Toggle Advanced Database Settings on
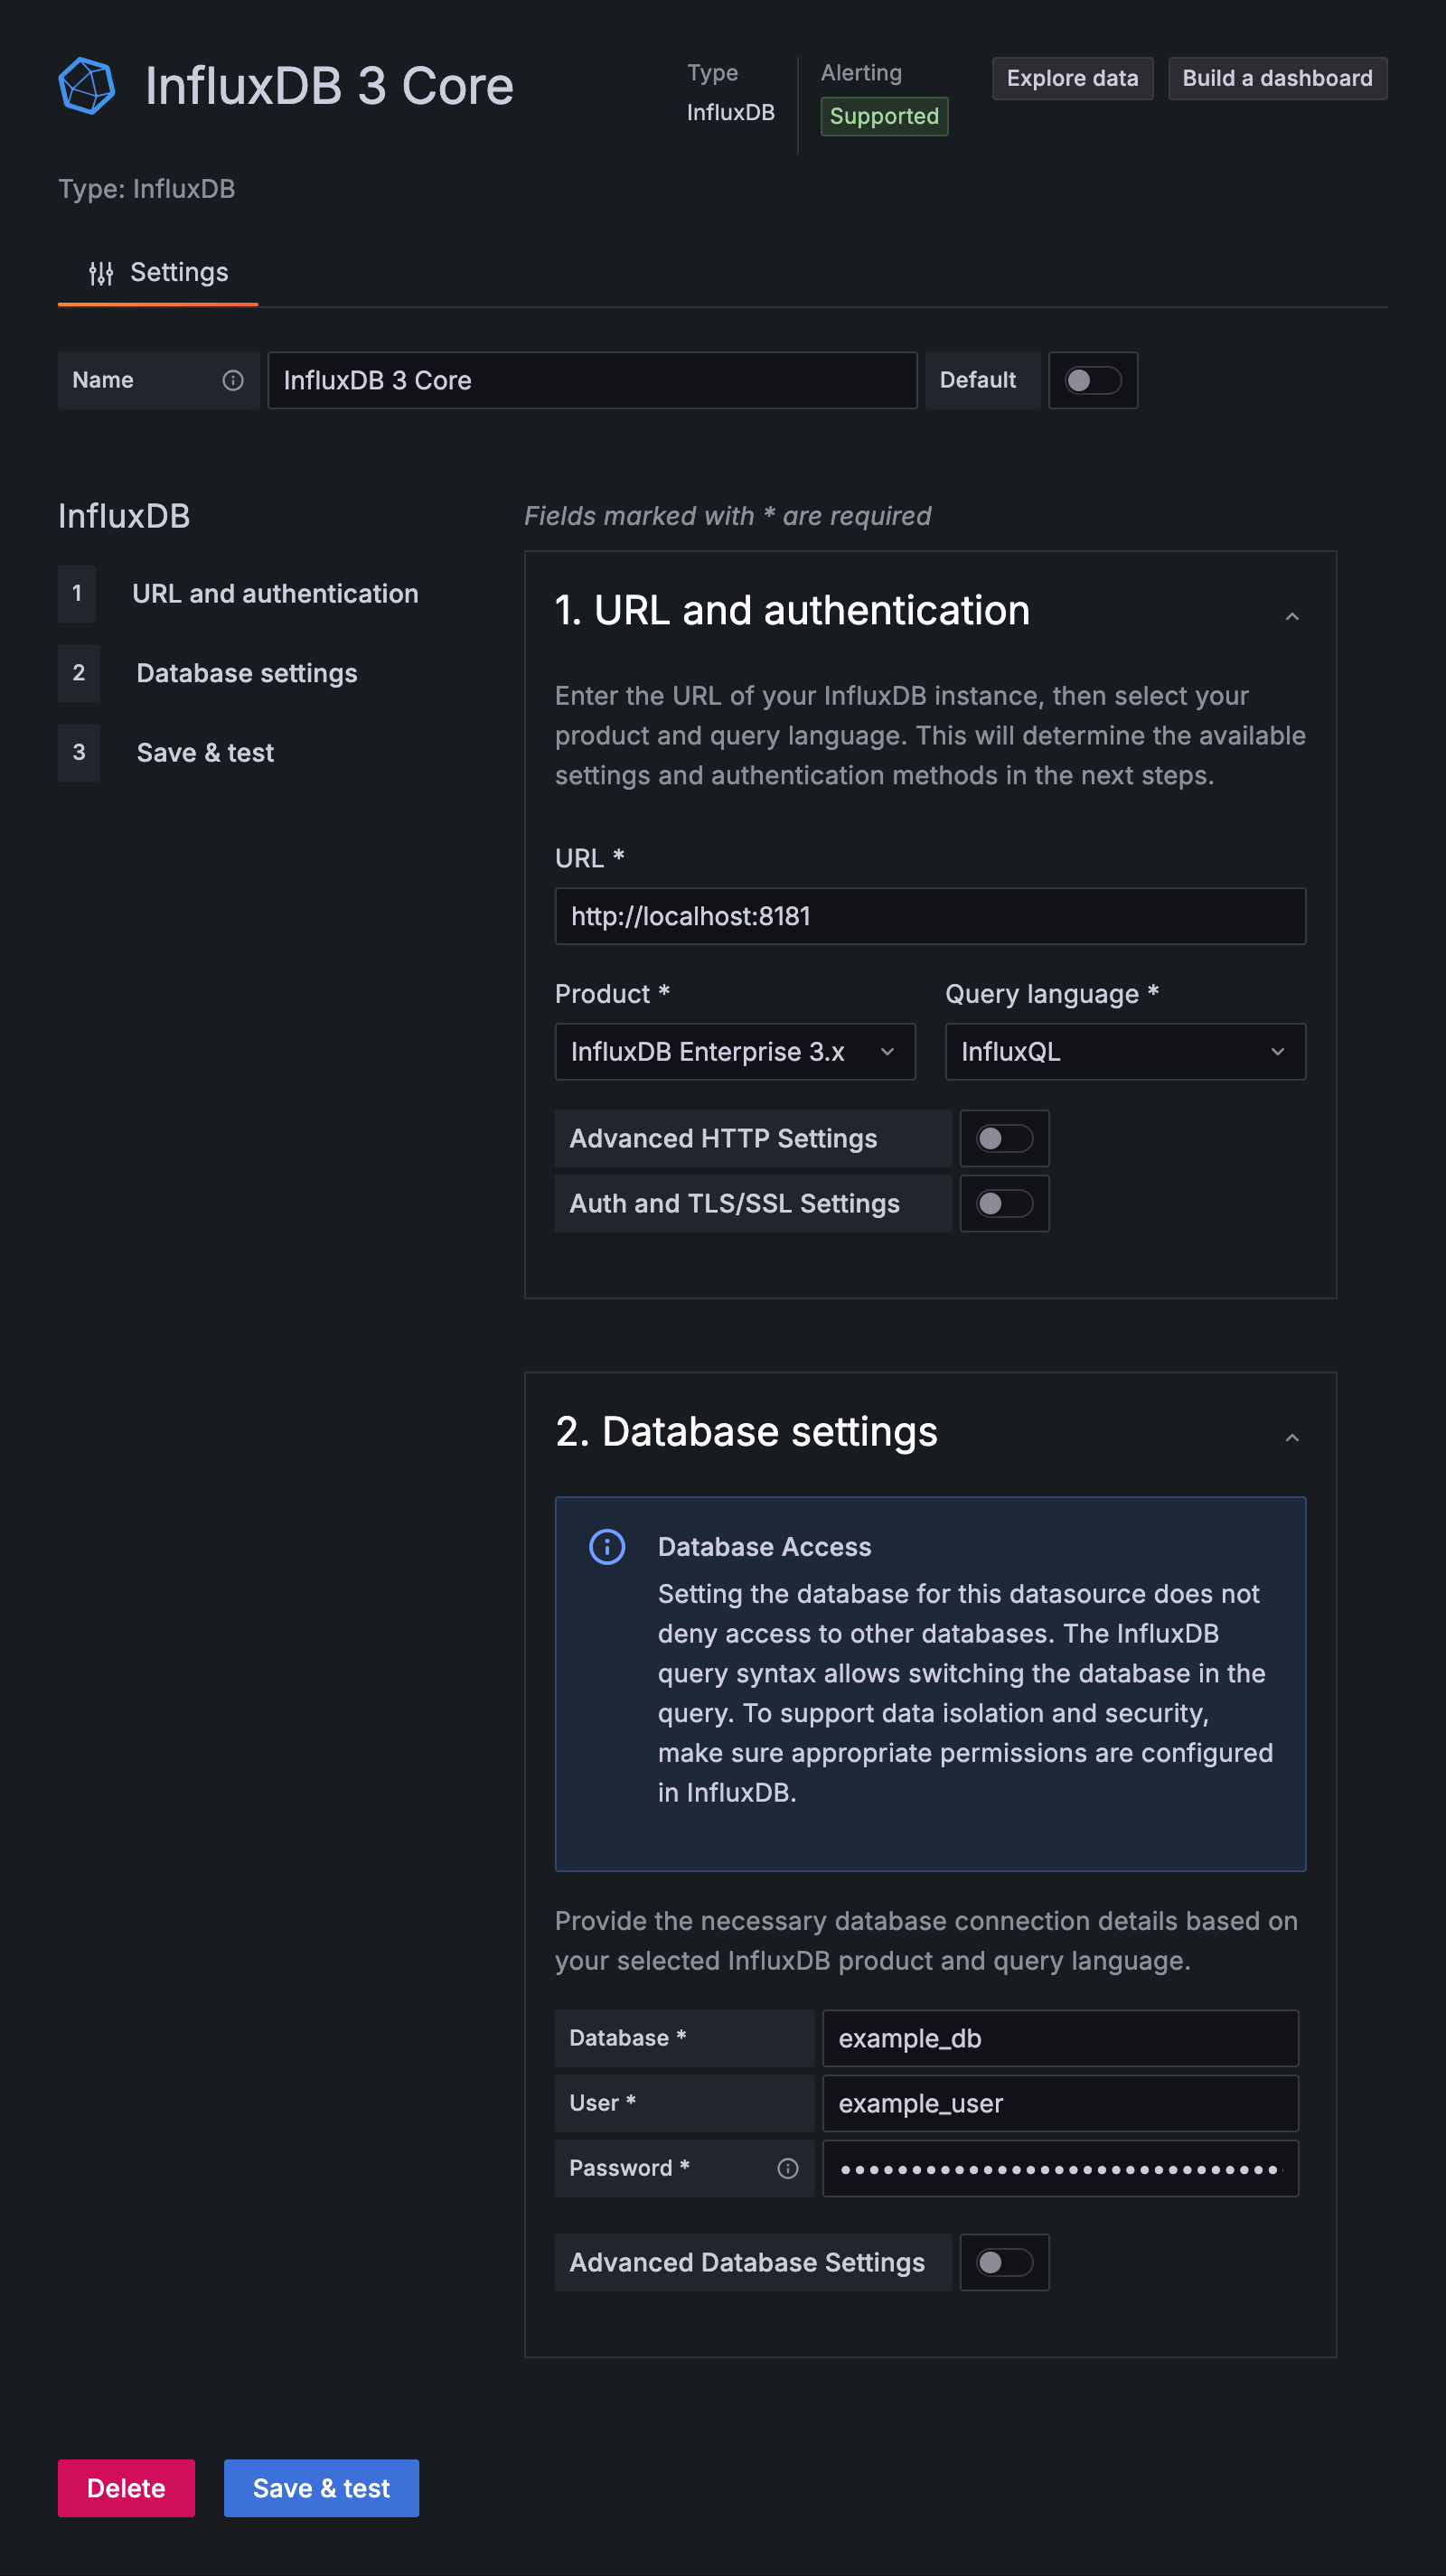The height and width of the screenshot is (2576, 1446). coord(1004,2263)
